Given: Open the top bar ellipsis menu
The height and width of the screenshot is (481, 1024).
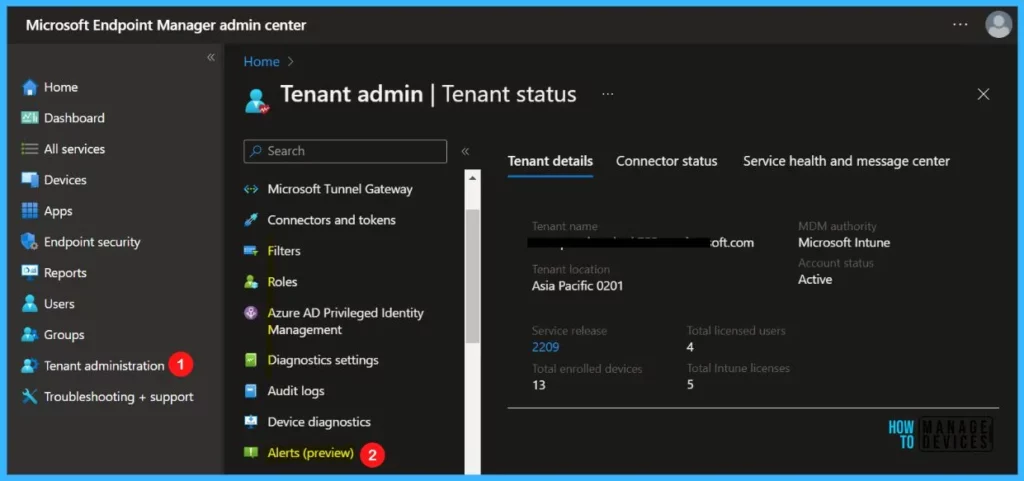Looking at the screenshot, I should click(960, 25).
